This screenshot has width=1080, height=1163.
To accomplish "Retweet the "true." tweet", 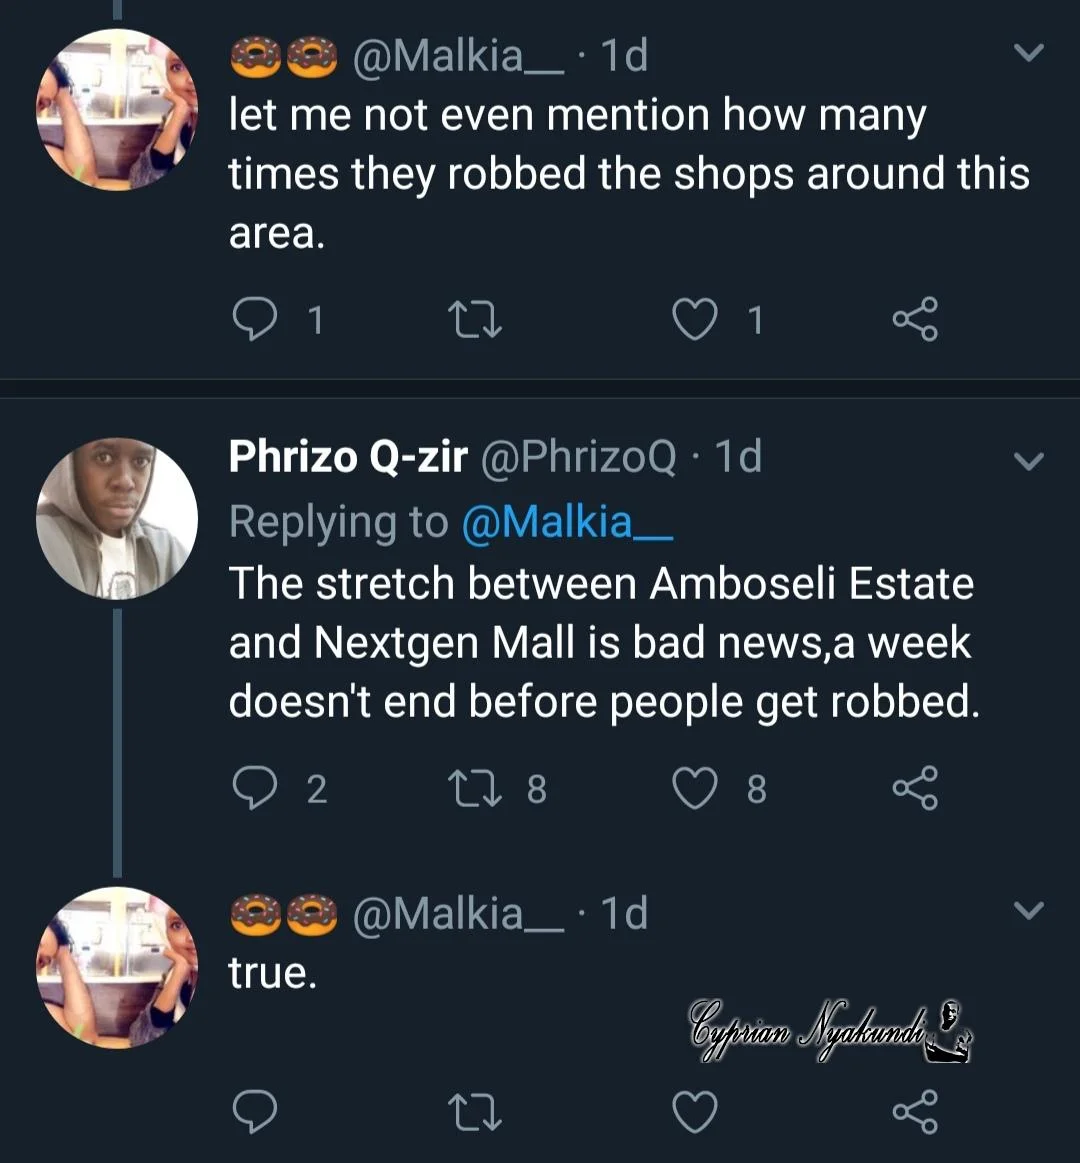I will (x=475, y=1111).
